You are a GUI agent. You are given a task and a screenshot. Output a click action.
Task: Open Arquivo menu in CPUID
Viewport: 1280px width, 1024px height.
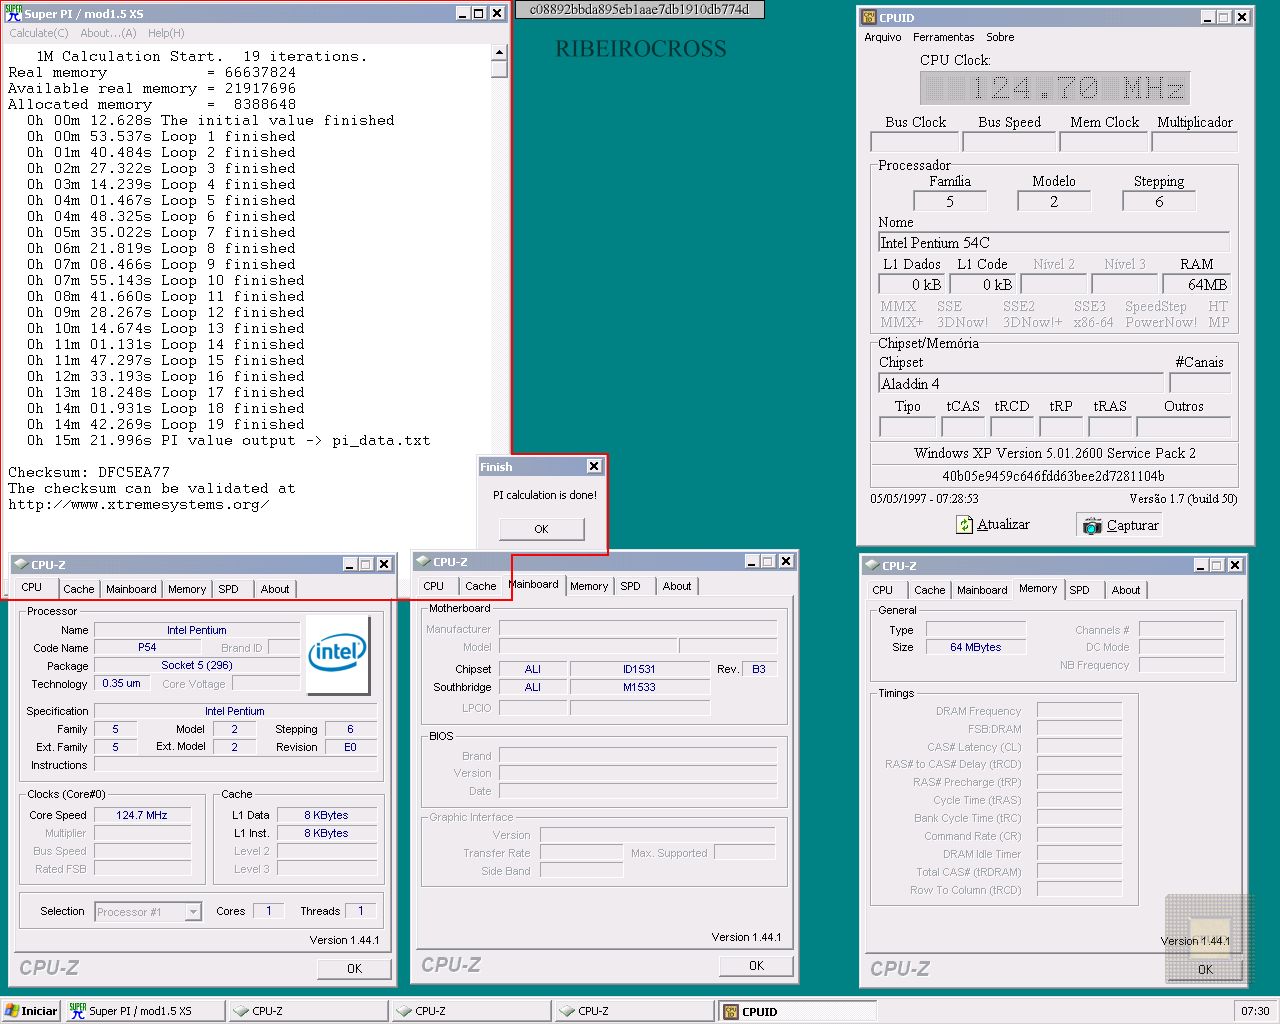pos(883,37)
